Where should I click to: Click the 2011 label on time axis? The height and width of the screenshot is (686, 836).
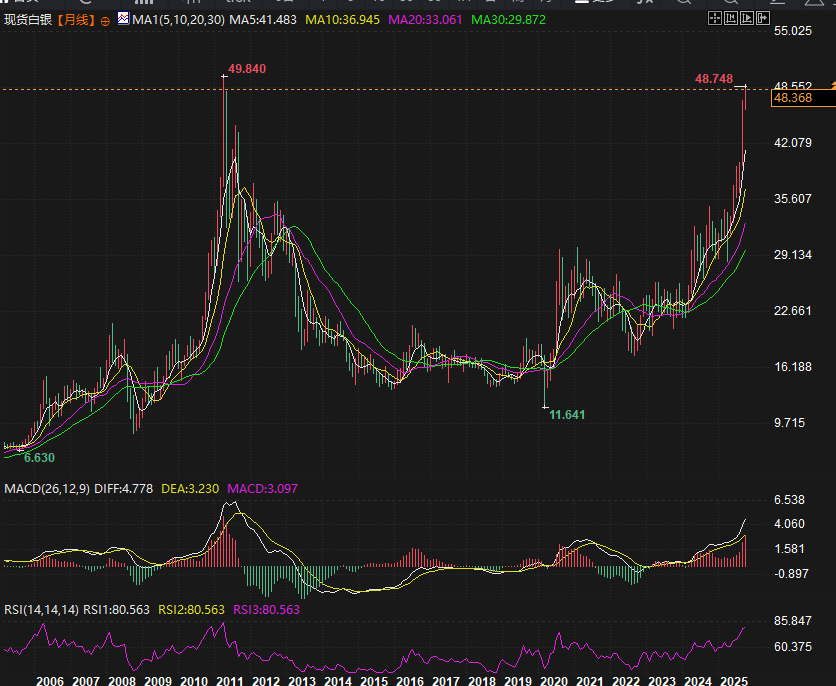tap(230, 680)
